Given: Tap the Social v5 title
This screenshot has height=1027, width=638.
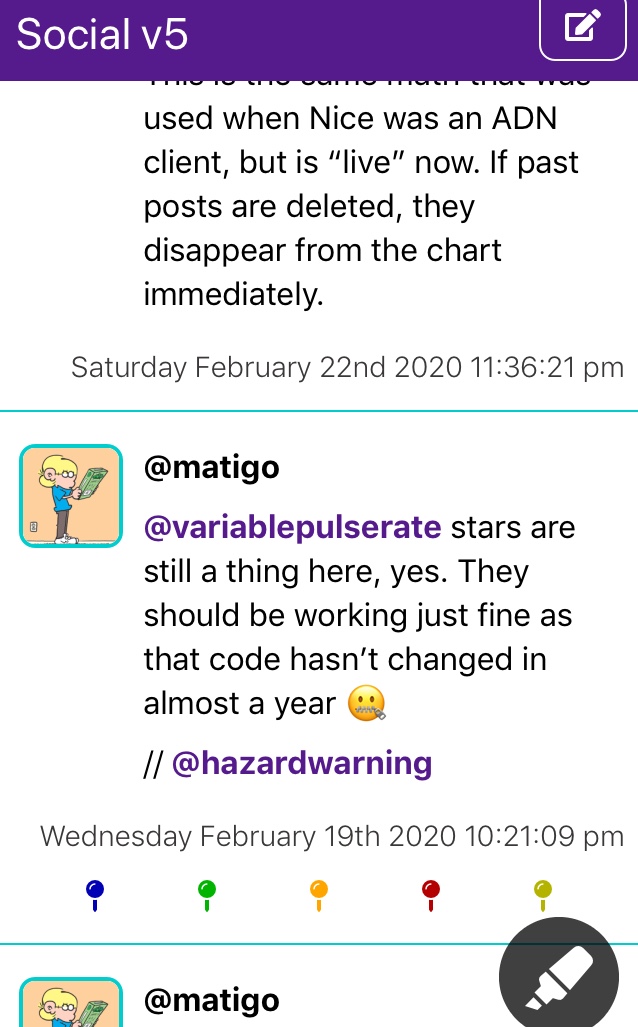Looking at the screenshot, I should coord(102,34).
